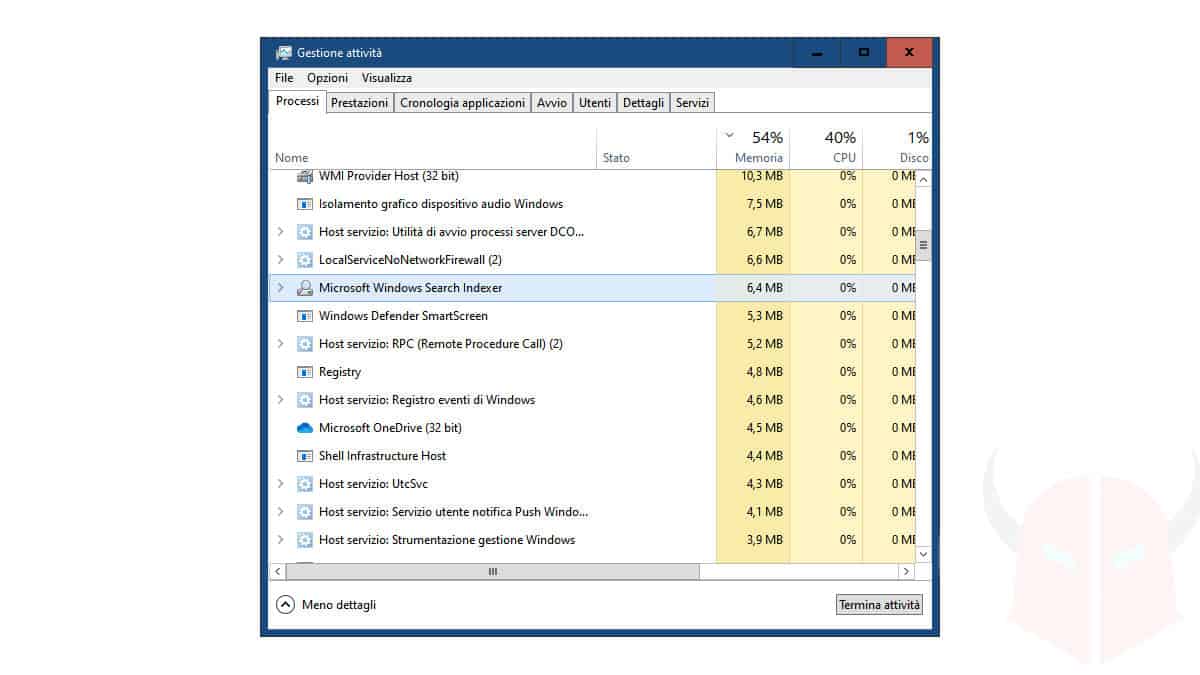Switch to the Dettagli tab
This screenshot has height=675, width=1200.
click(x=643, y=103)
